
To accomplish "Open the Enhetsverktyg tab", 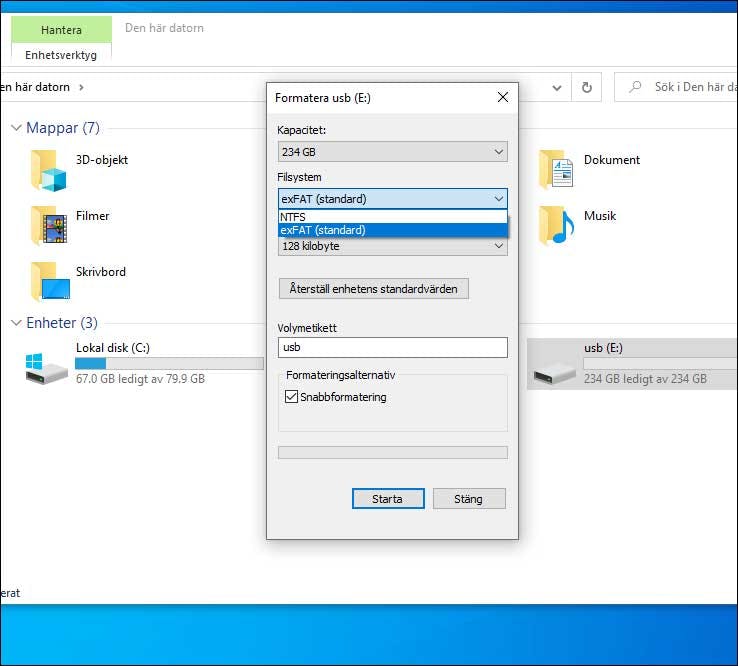I will pos(61,55).
